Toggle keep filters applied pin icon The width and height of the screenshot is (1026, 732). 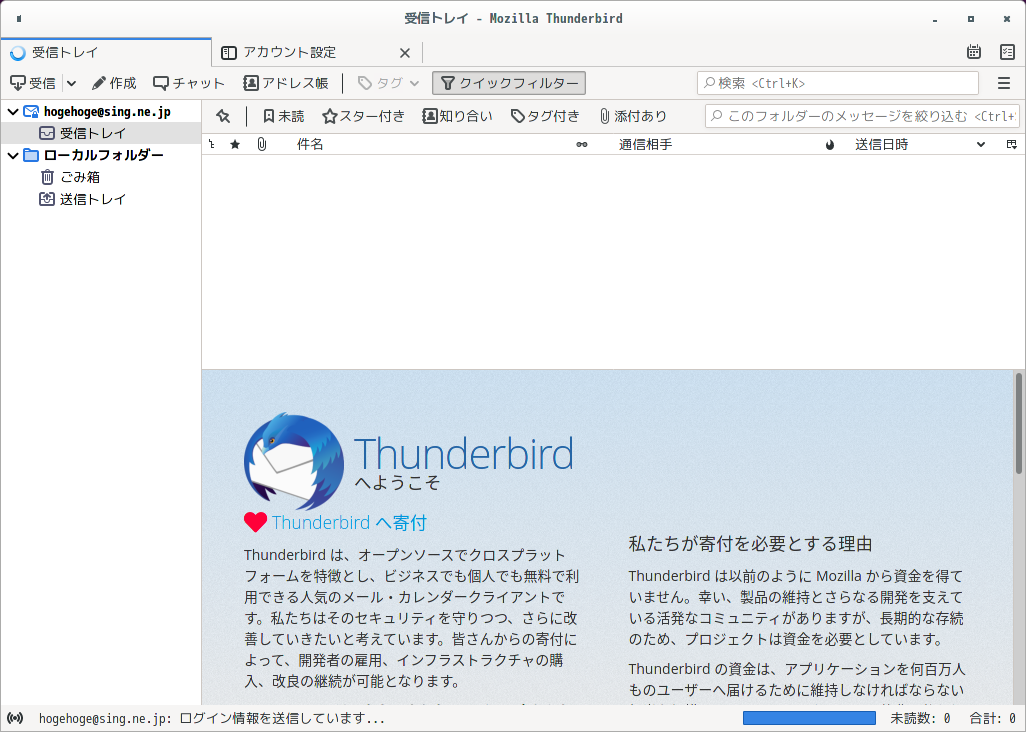coord(223,116)
